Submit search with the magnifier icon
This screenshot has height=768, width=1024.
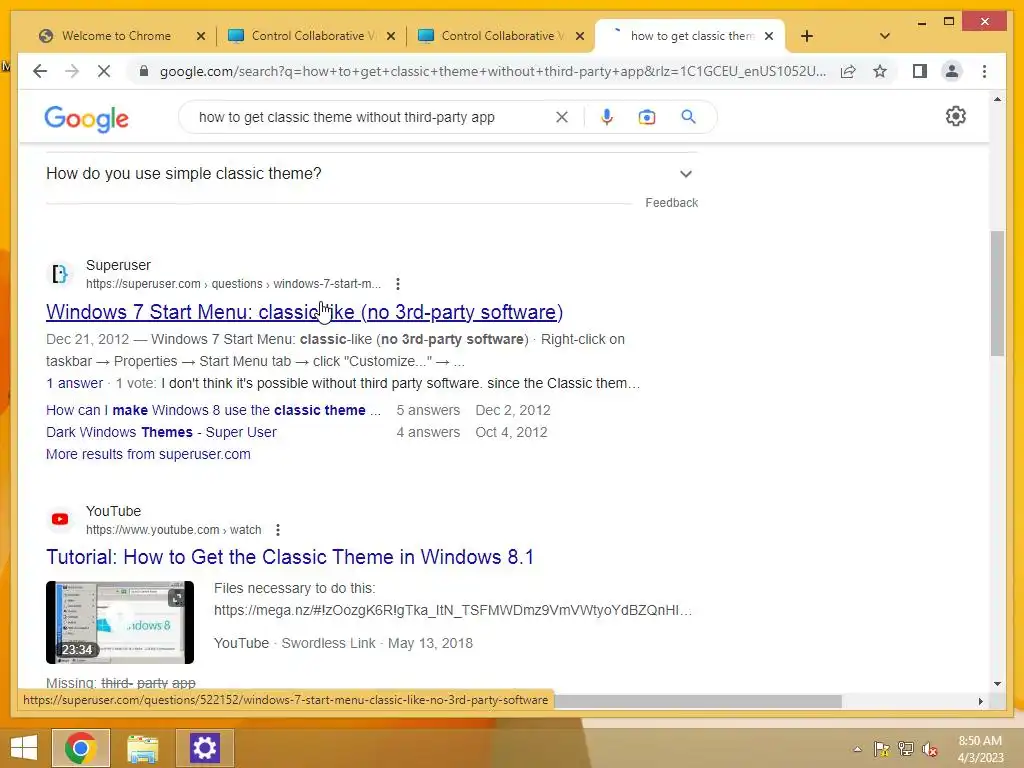tap(688, 117)
